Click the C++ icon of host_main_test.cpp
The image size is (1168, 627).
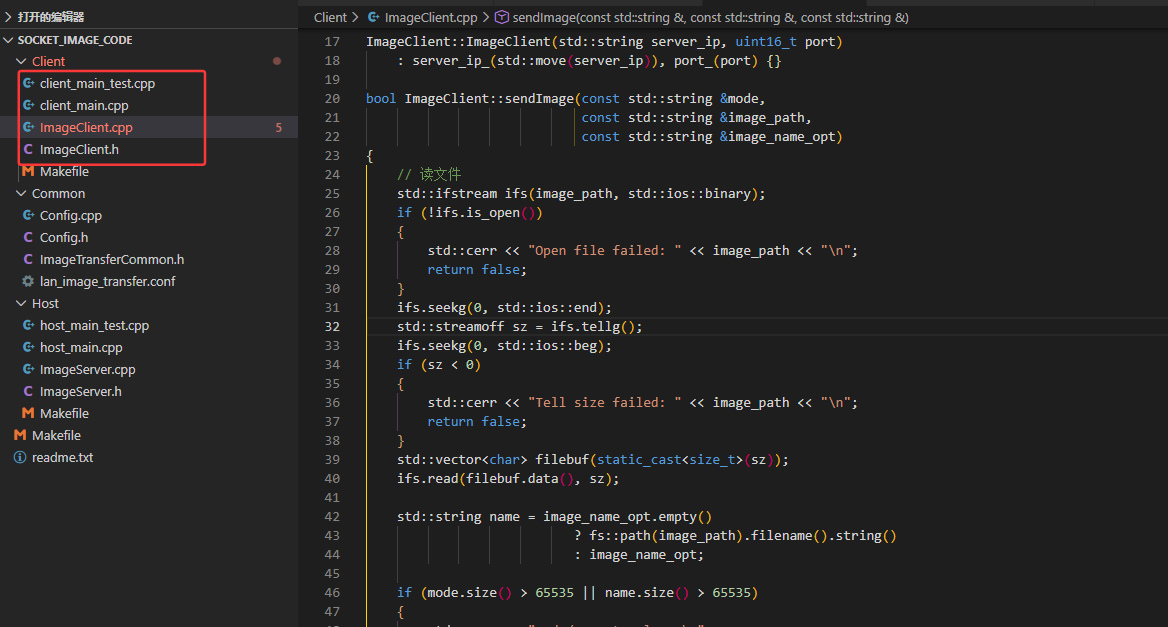[x=28, y=325]
